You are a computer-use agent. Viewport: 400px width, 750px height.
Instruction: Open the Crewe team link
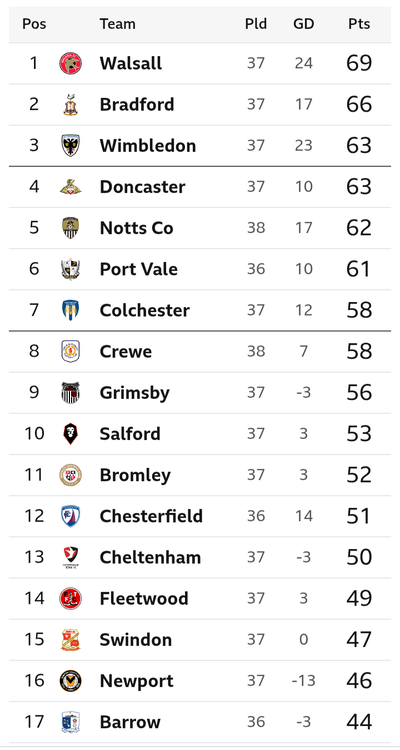(126, 352)
